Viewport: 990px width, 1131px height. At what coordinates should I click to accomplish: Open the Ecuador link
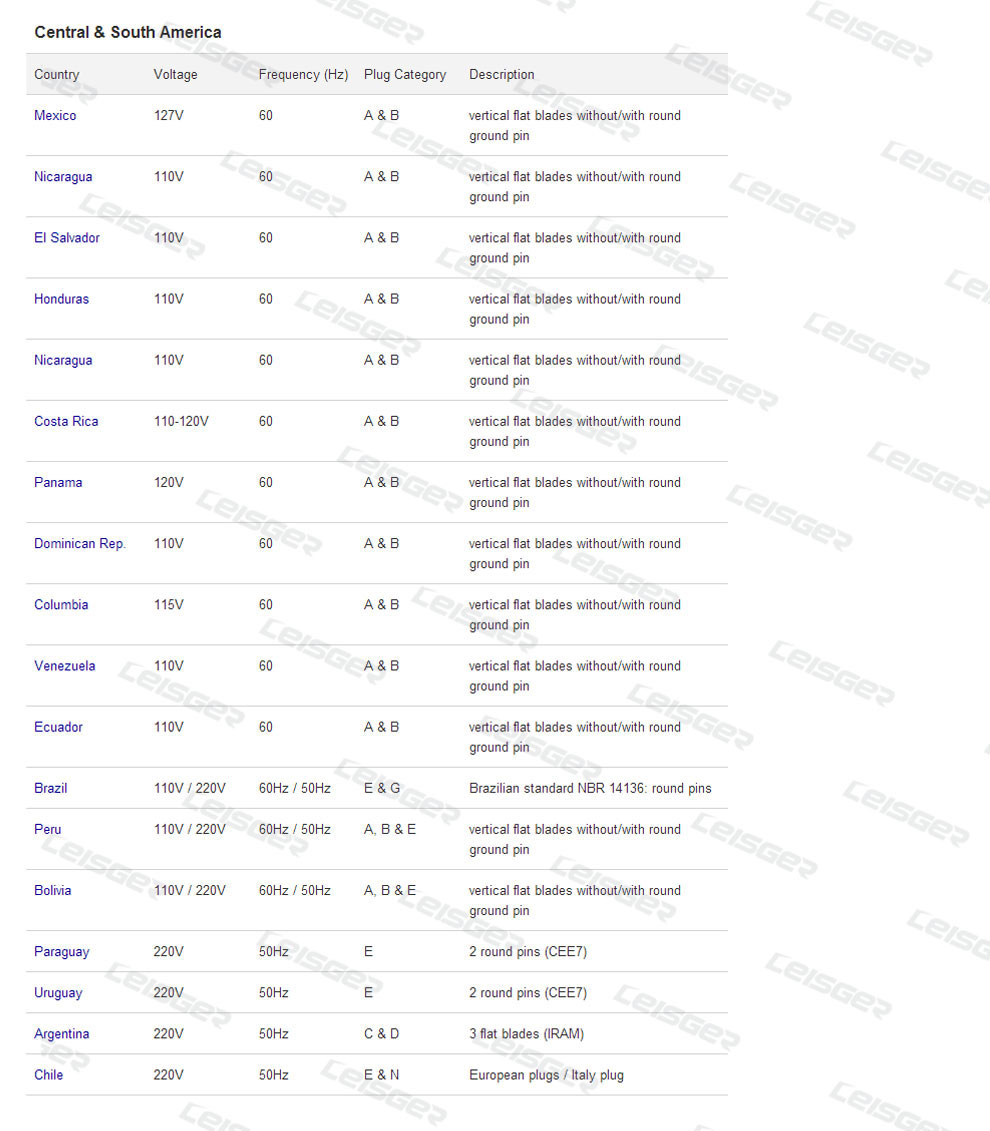click(x=58, y=727)
